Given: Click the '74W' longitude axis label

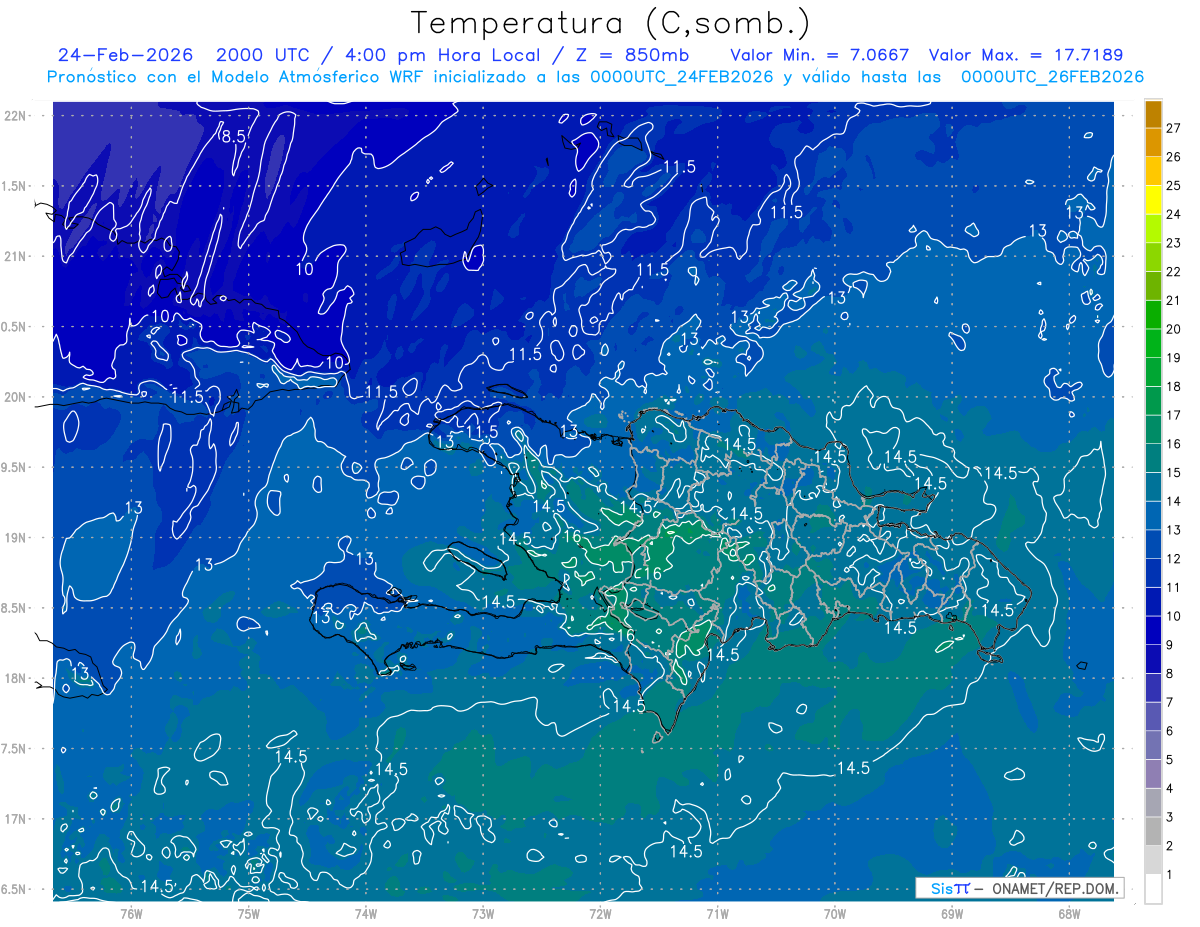Looking at the screenshot, I should [365, 913].
